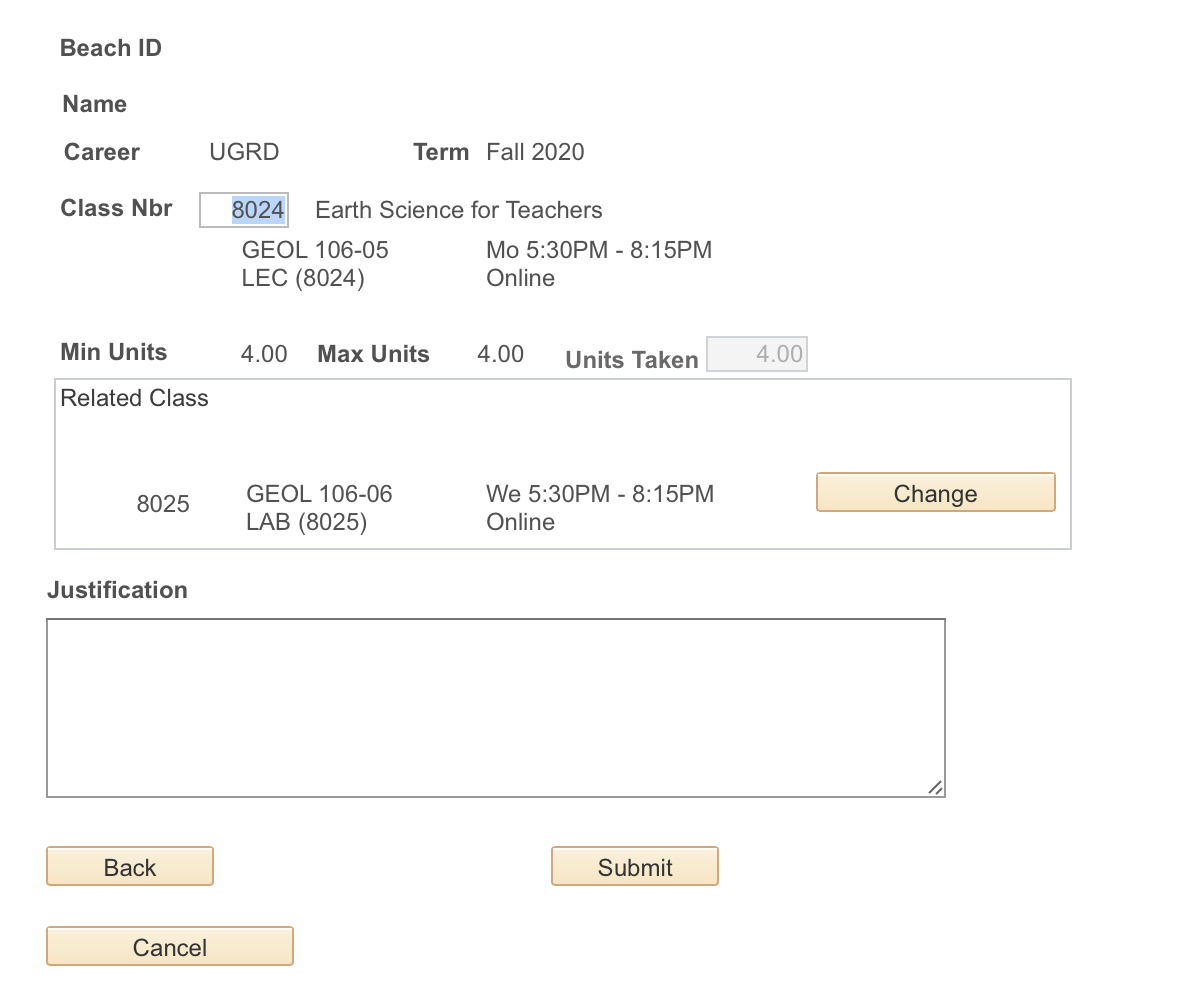Click the Change button for related class
The image size is (1198, 1008).
(x=935, y=492)
